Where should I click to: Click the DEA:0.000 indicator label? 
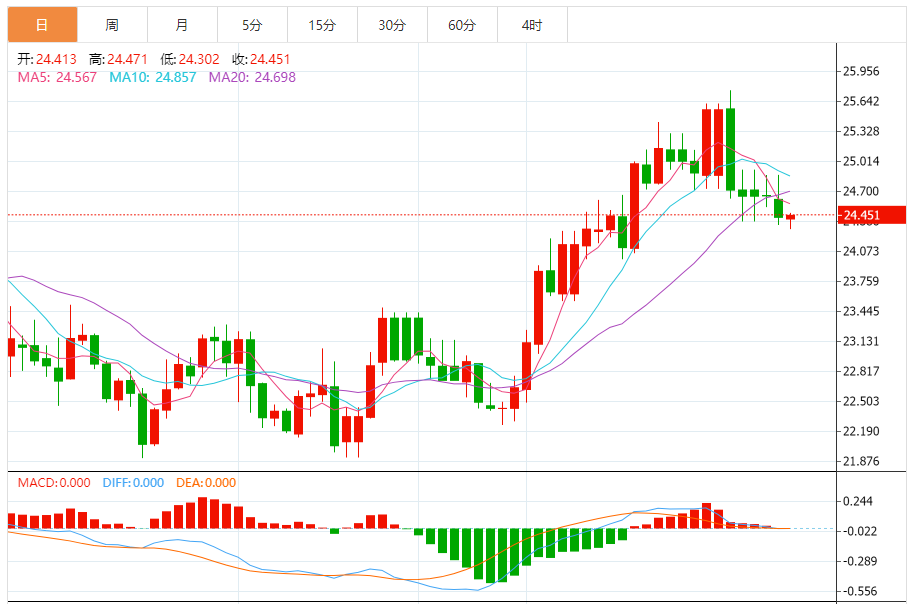point(206,483)
